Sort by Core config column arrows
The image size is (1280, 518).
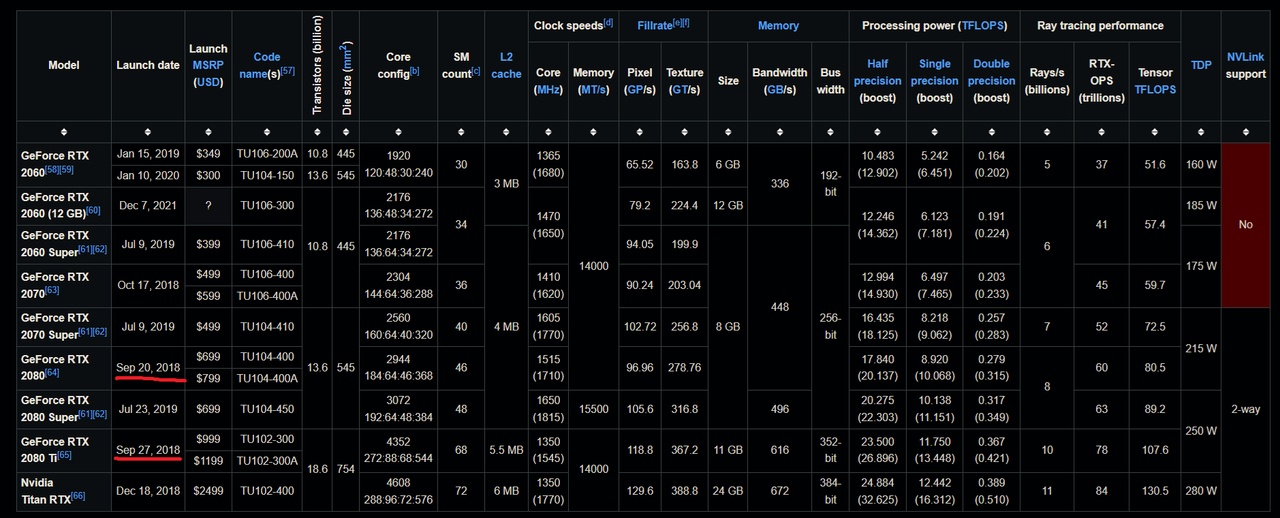point(398,132)
